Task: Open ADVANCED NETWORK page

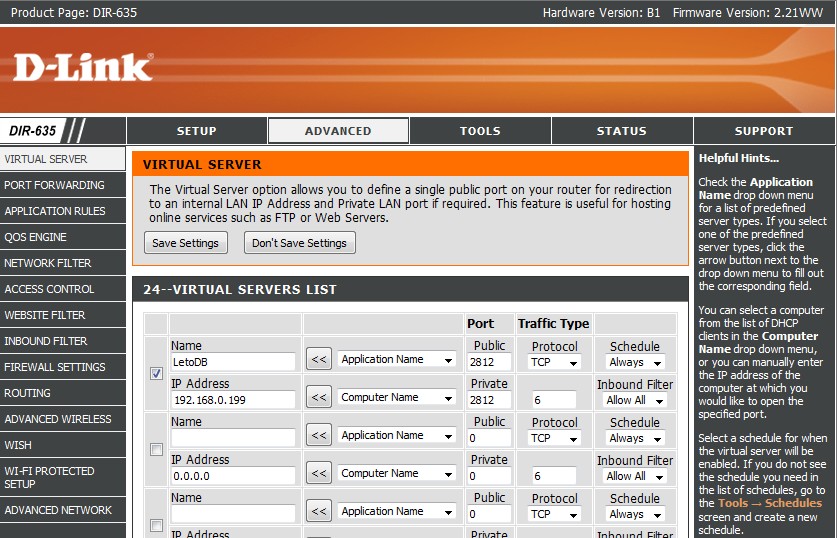Action: [x=62, y=510]
